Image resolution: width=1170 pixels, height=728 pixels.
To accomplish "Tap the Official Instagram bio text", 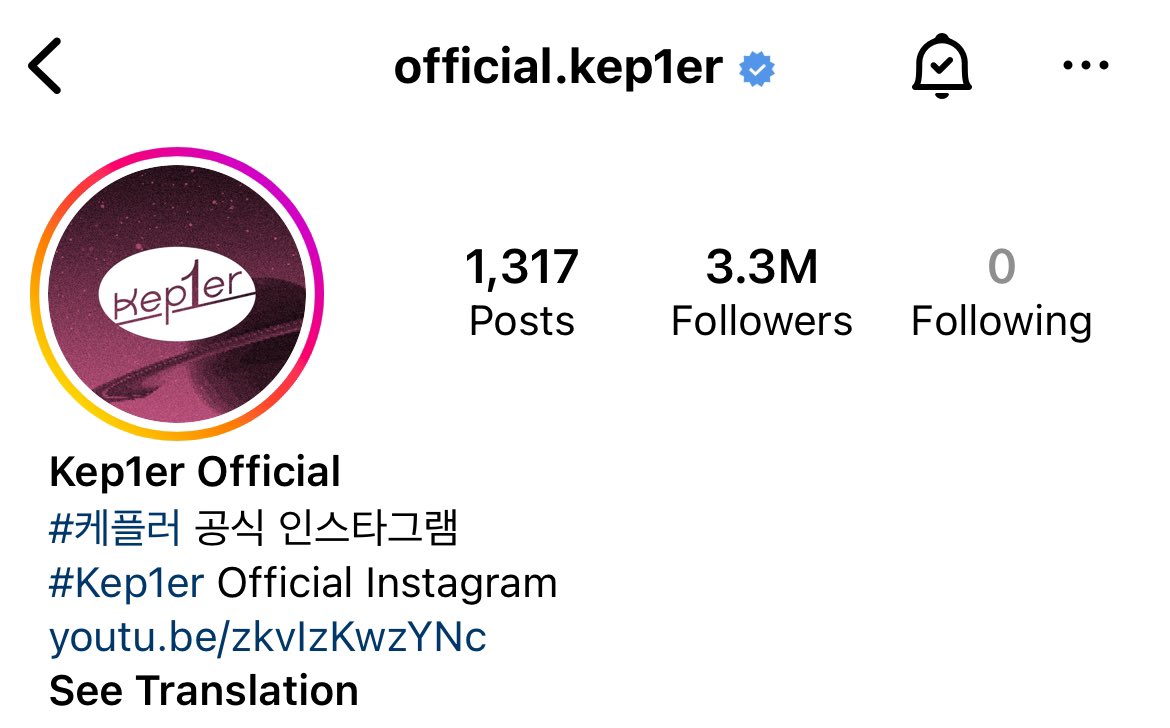I will click(387, 583).
